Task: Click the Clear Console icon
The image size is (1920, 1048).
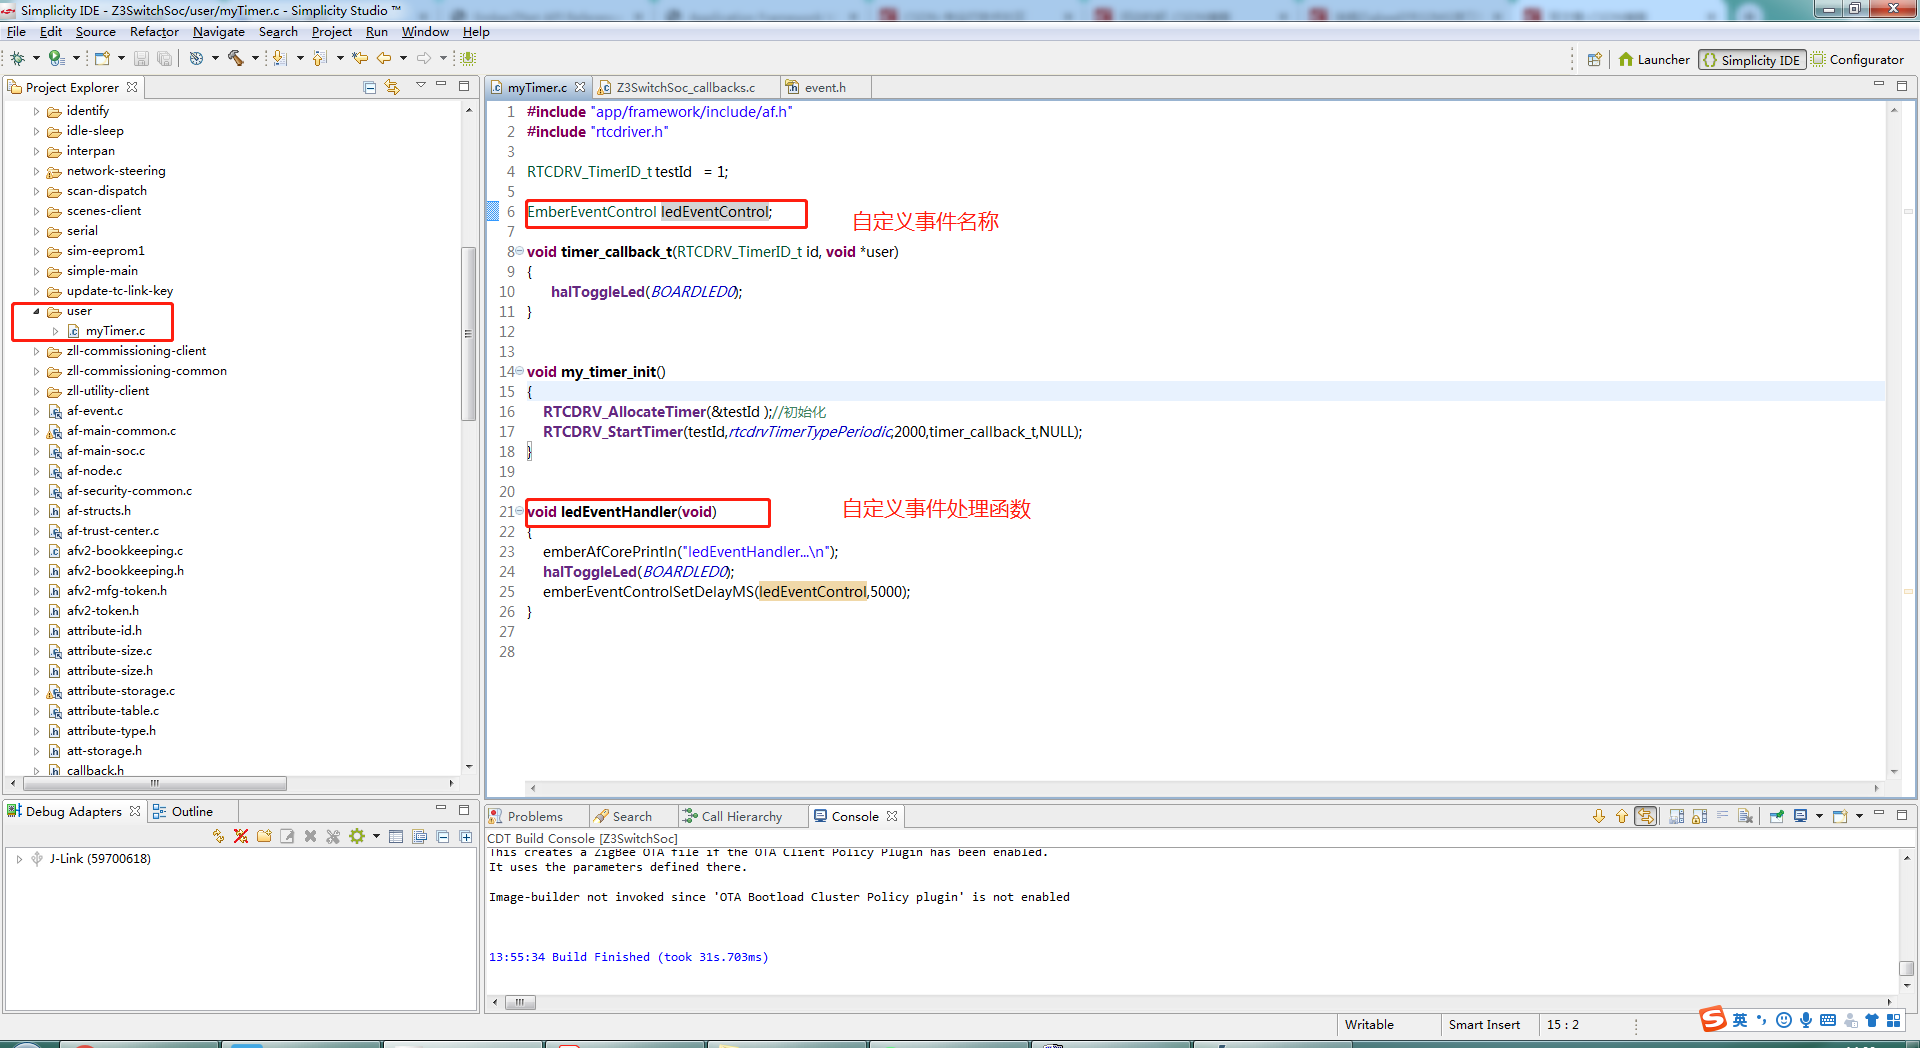Action: [1746, 817]
